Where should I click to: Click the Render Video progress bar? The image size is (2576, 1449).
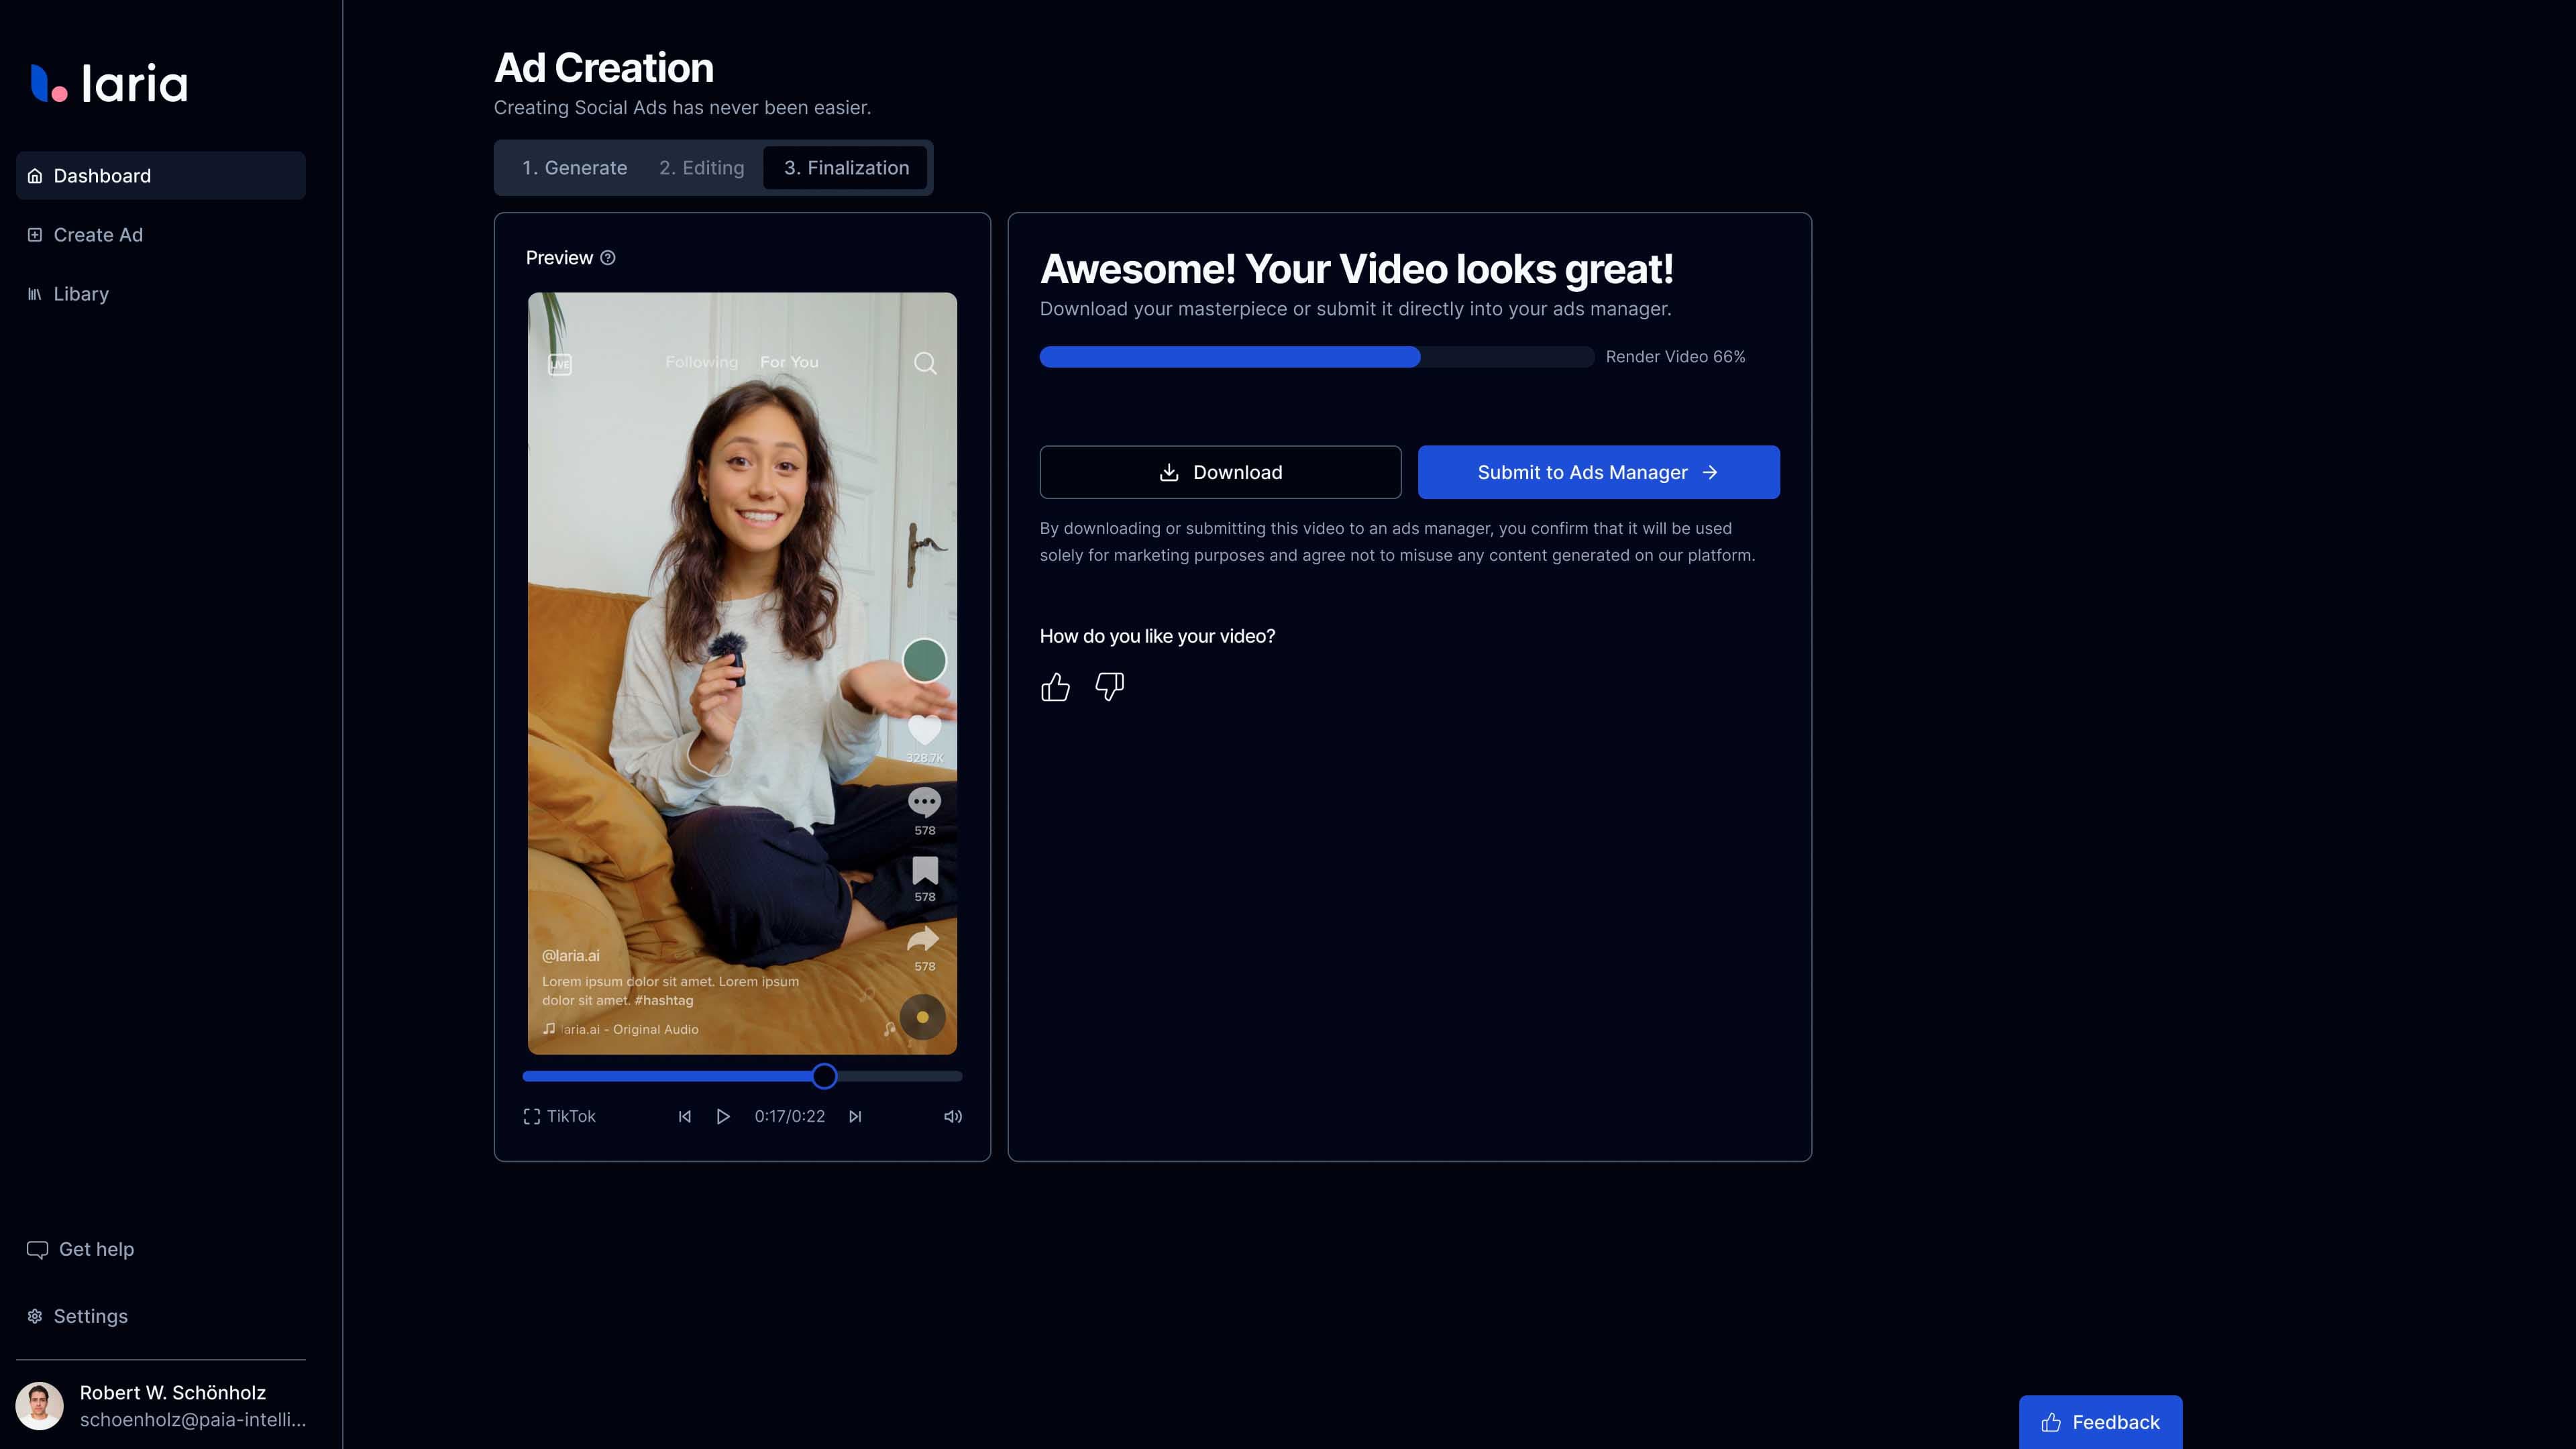[x=1317, y=357]
